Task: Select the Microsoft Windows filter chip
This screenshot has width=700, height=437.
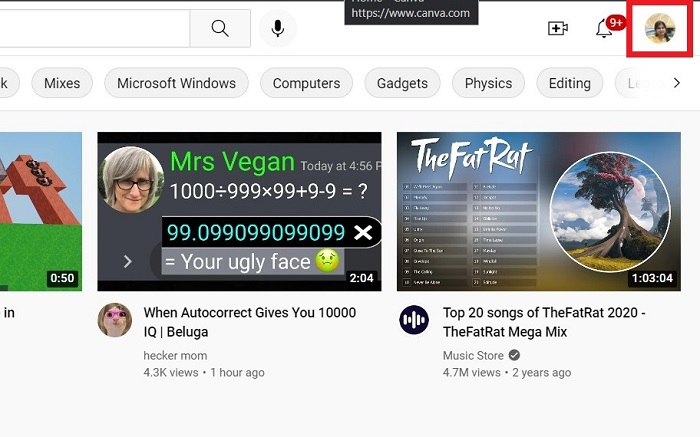Action: tap(176, 83)
